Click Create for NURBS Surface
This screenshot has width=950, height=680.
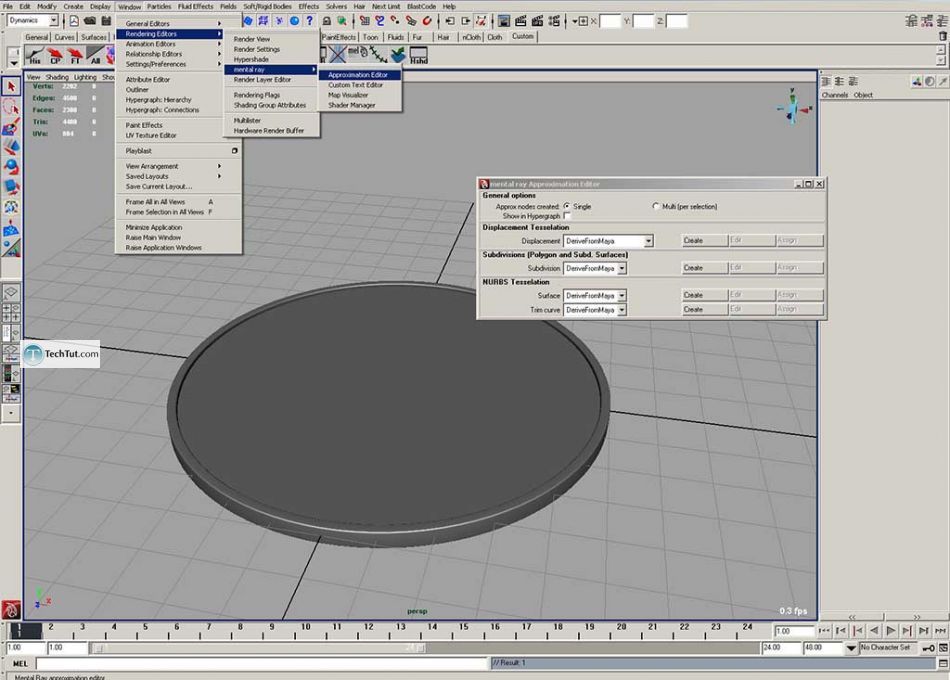[705, 295]
